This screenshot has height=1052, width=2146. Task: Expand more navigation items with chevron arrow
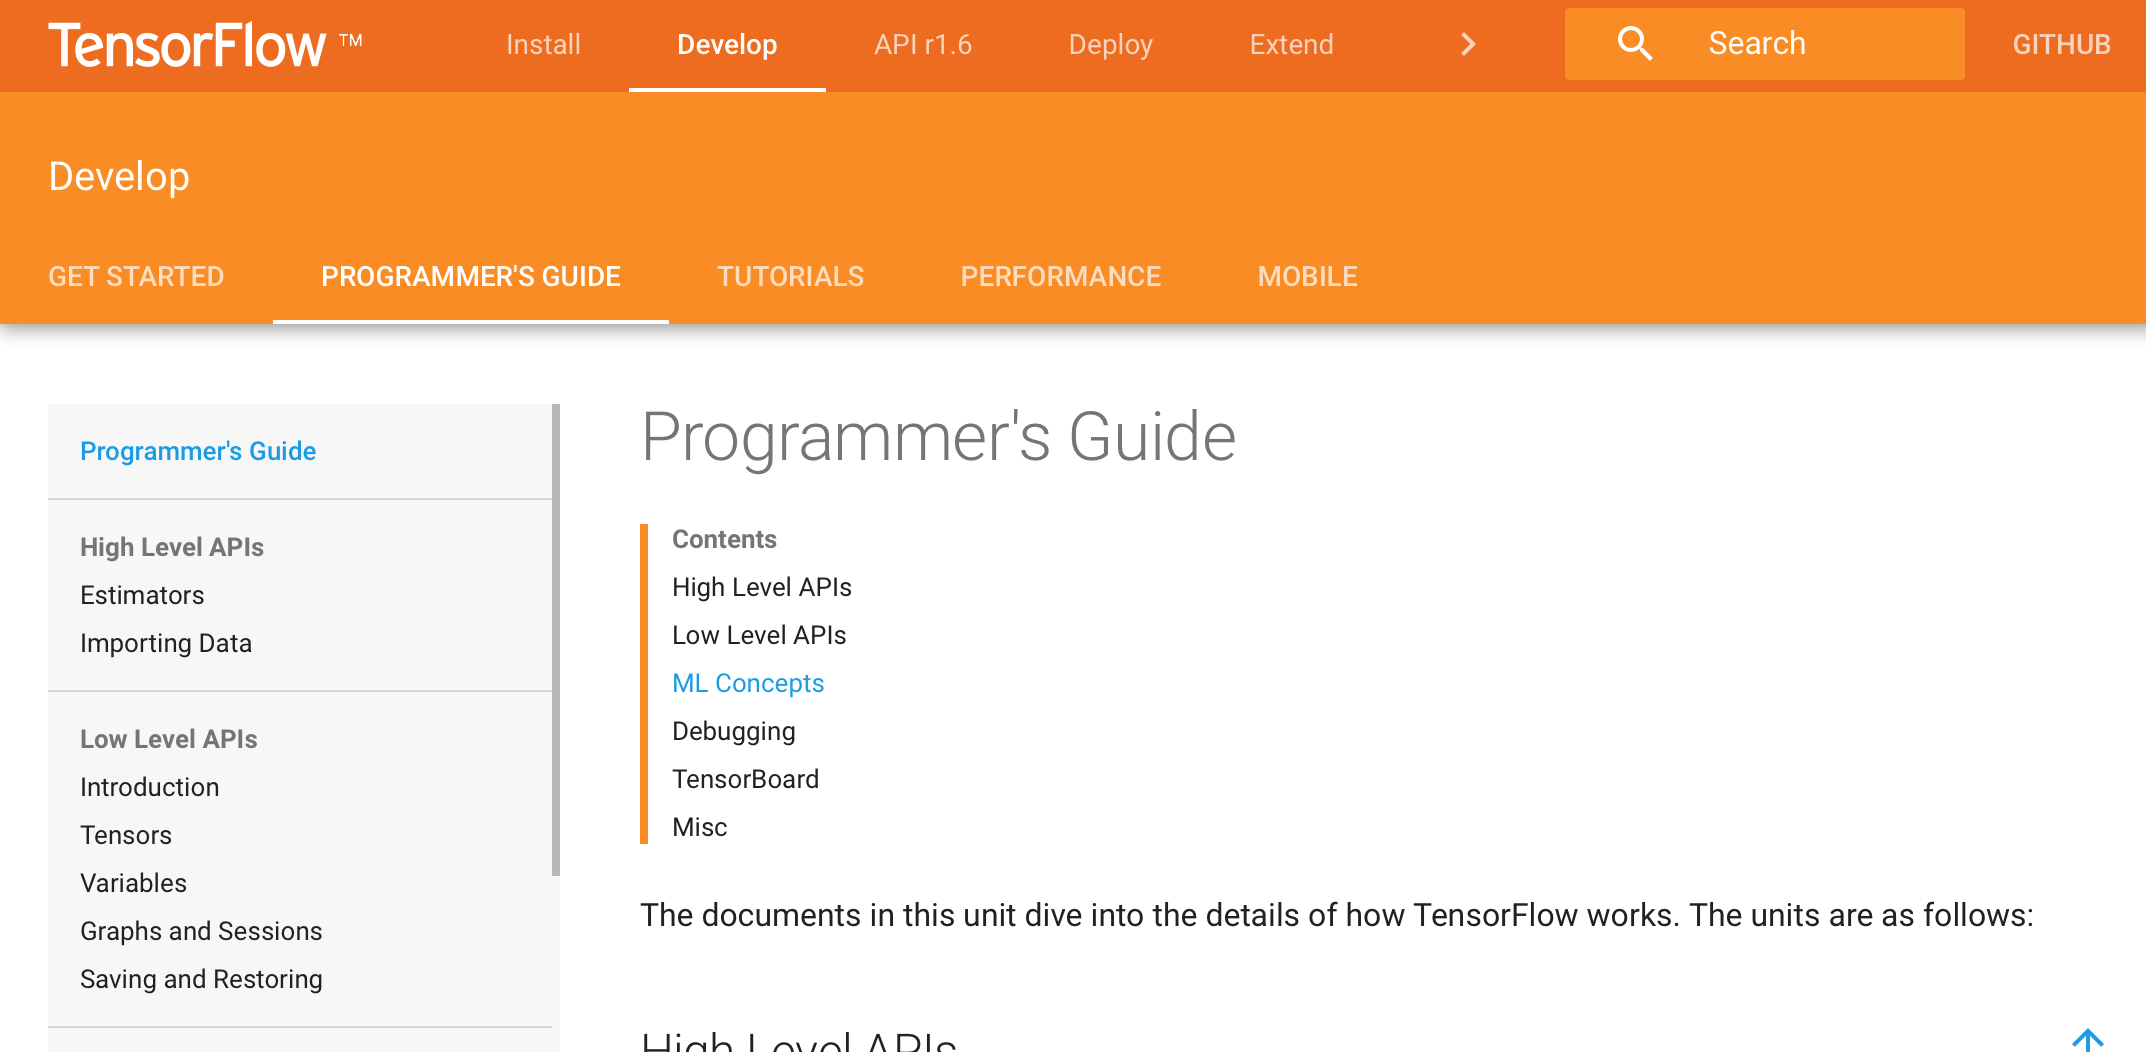[1468, 45]
